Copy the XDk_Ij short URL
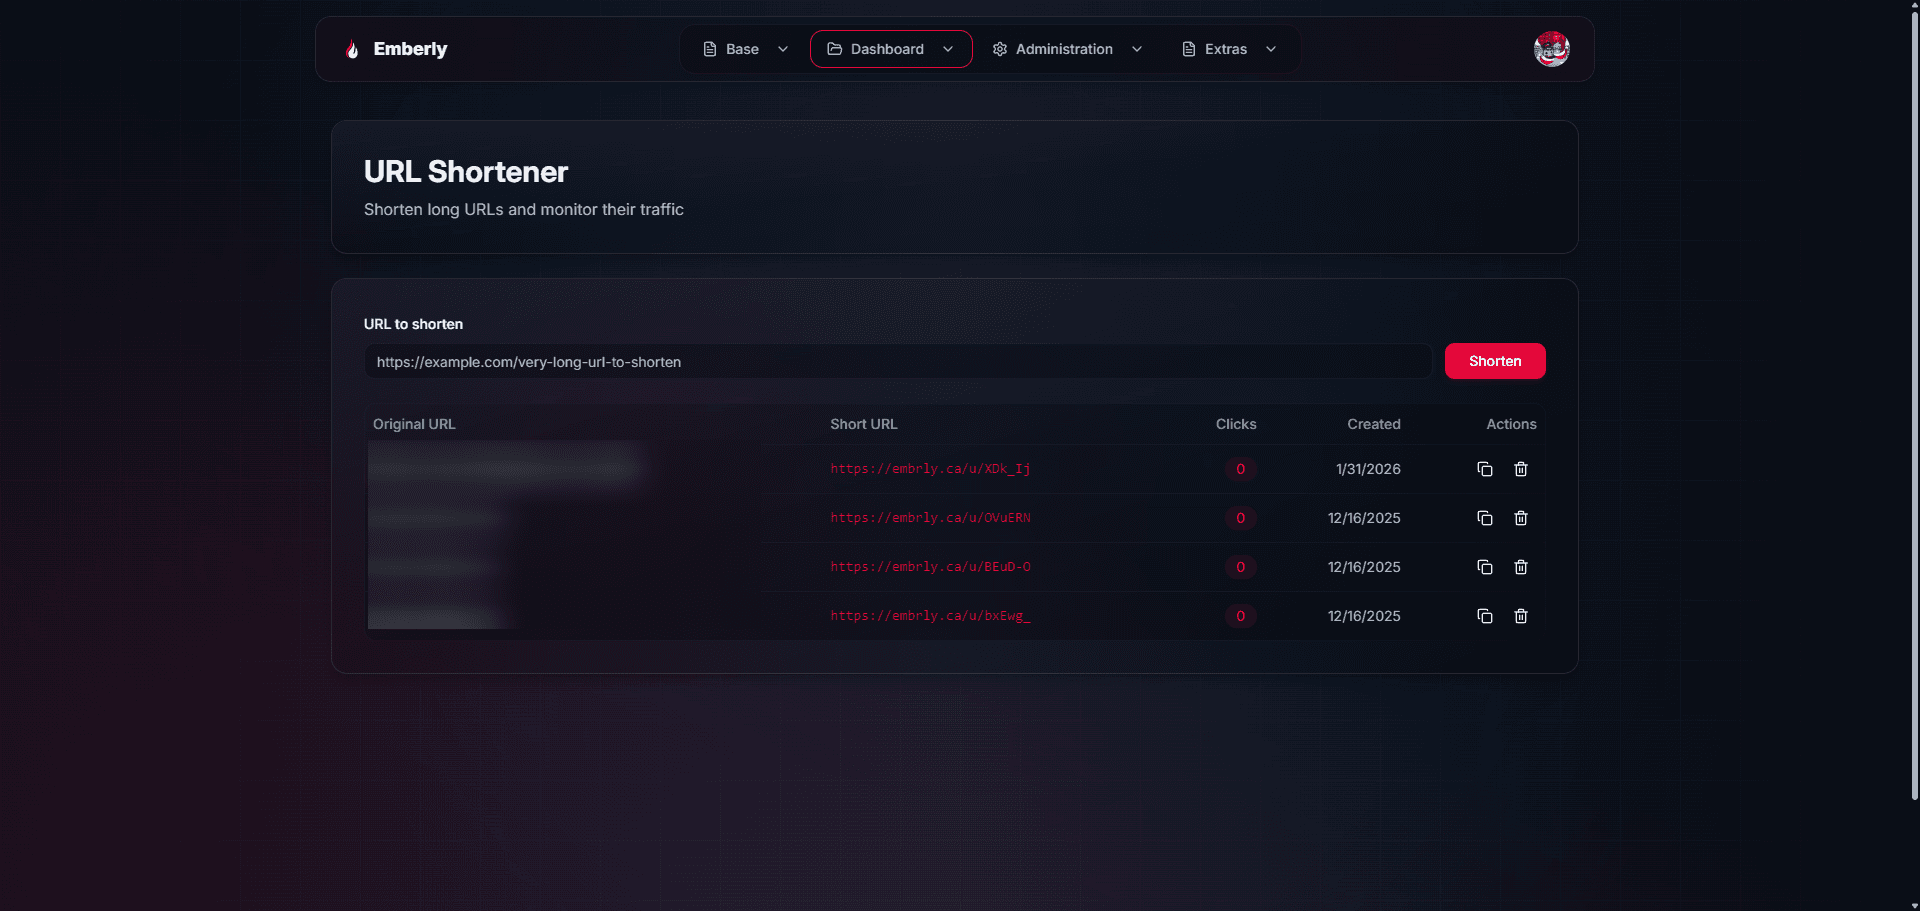Screen dimensions: 1920x911 (x=1485, y=469)
